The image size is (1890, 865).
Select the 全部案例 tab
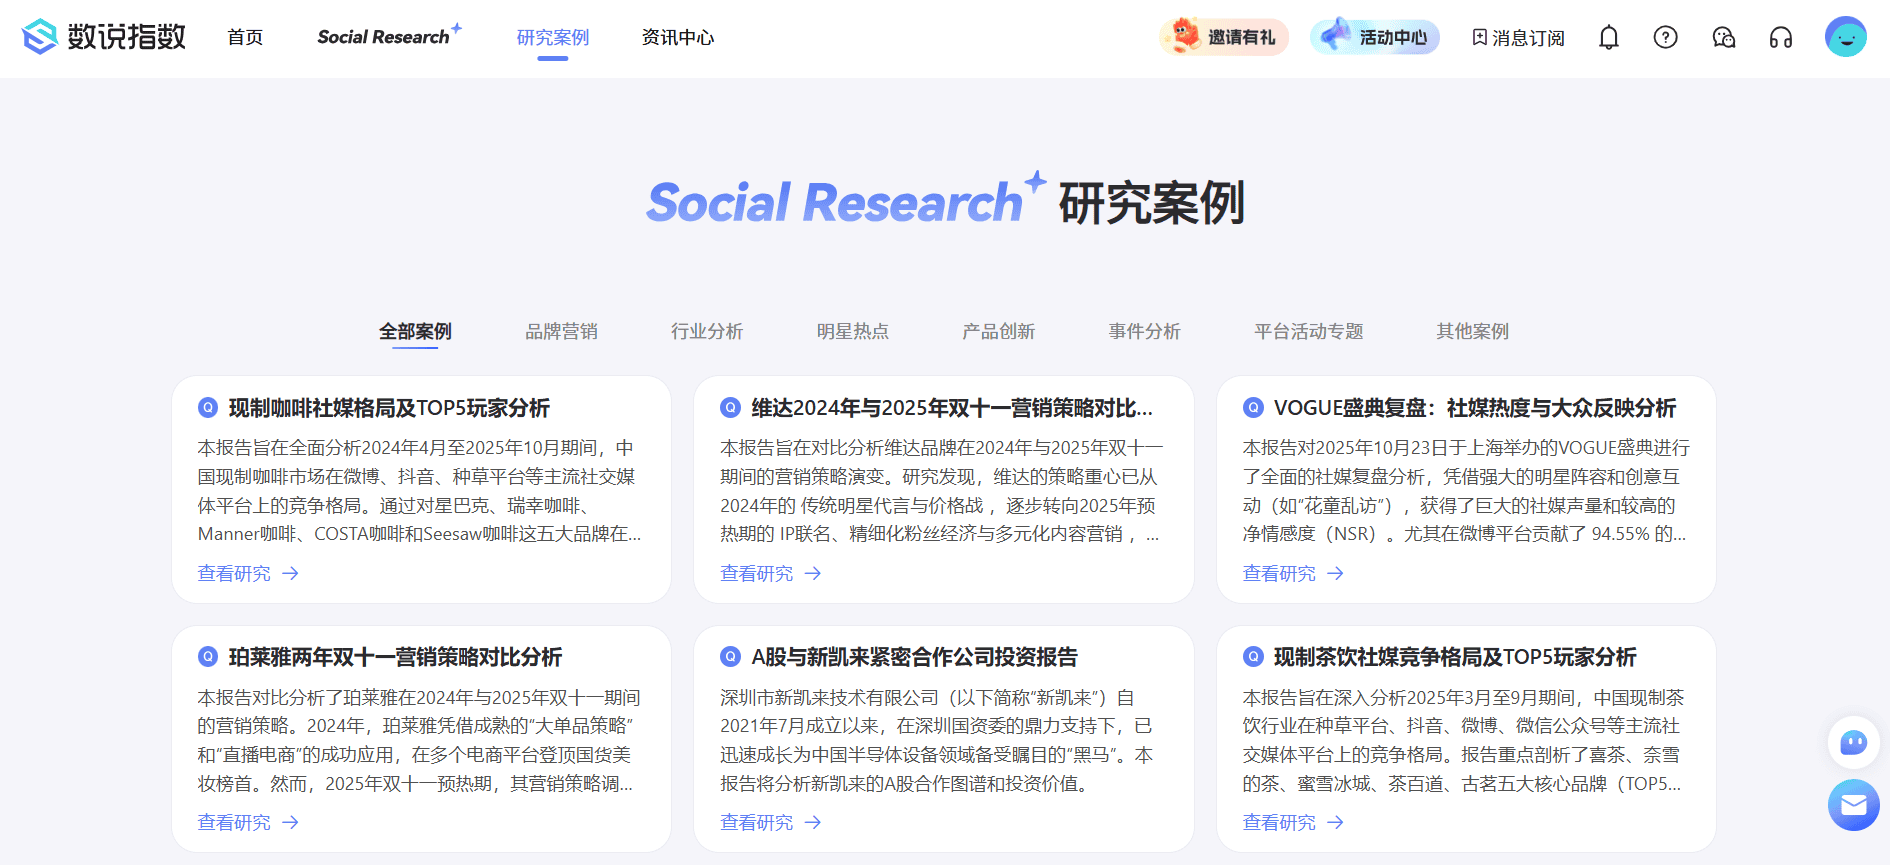pyautogui.click(x=415, y=331)
